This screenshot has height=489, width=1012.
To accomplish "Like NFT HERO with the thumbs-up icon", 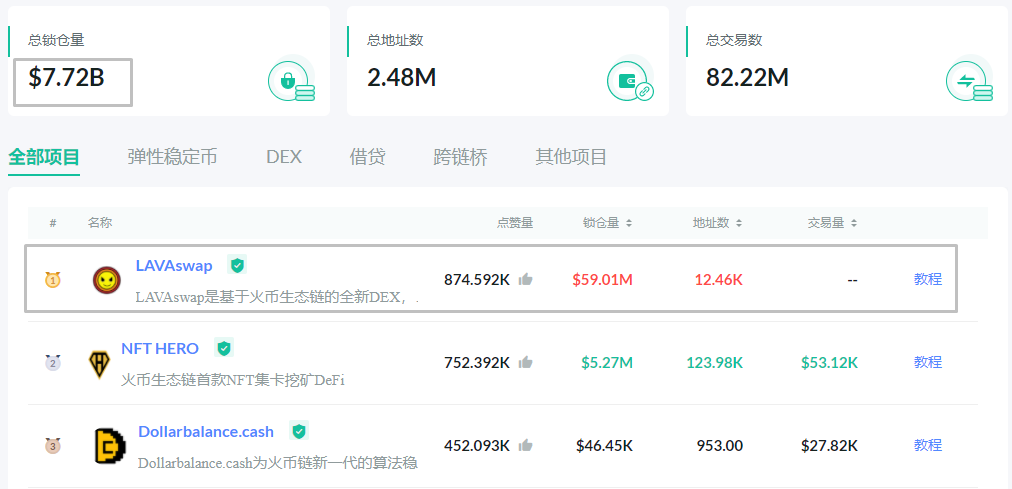I will click(x=526, y=362).
